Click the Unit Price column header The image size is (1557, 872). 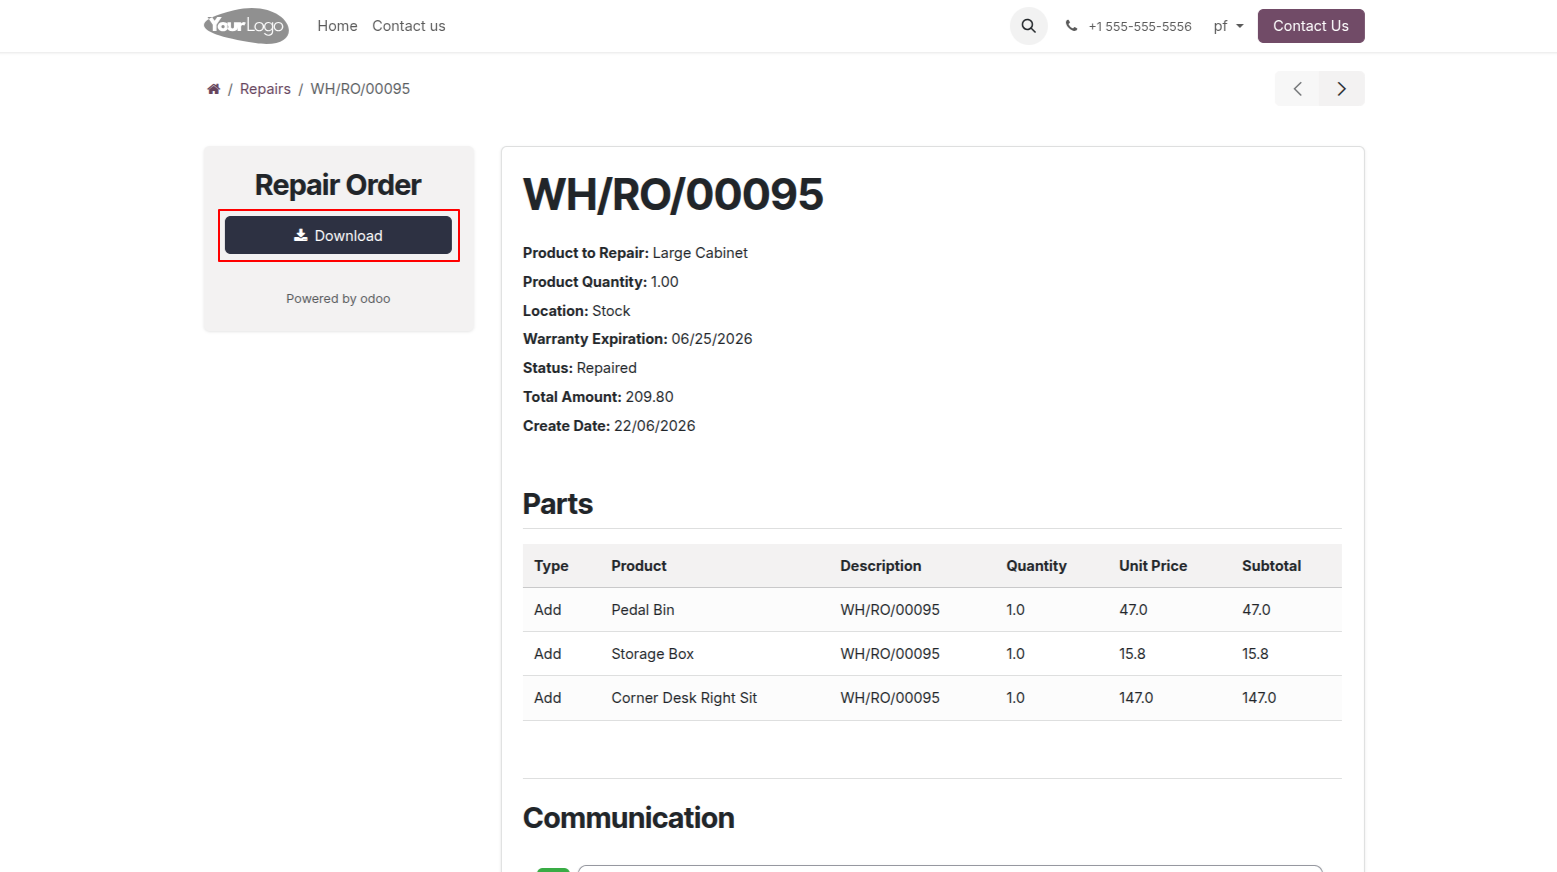(x=1153, y=566)
